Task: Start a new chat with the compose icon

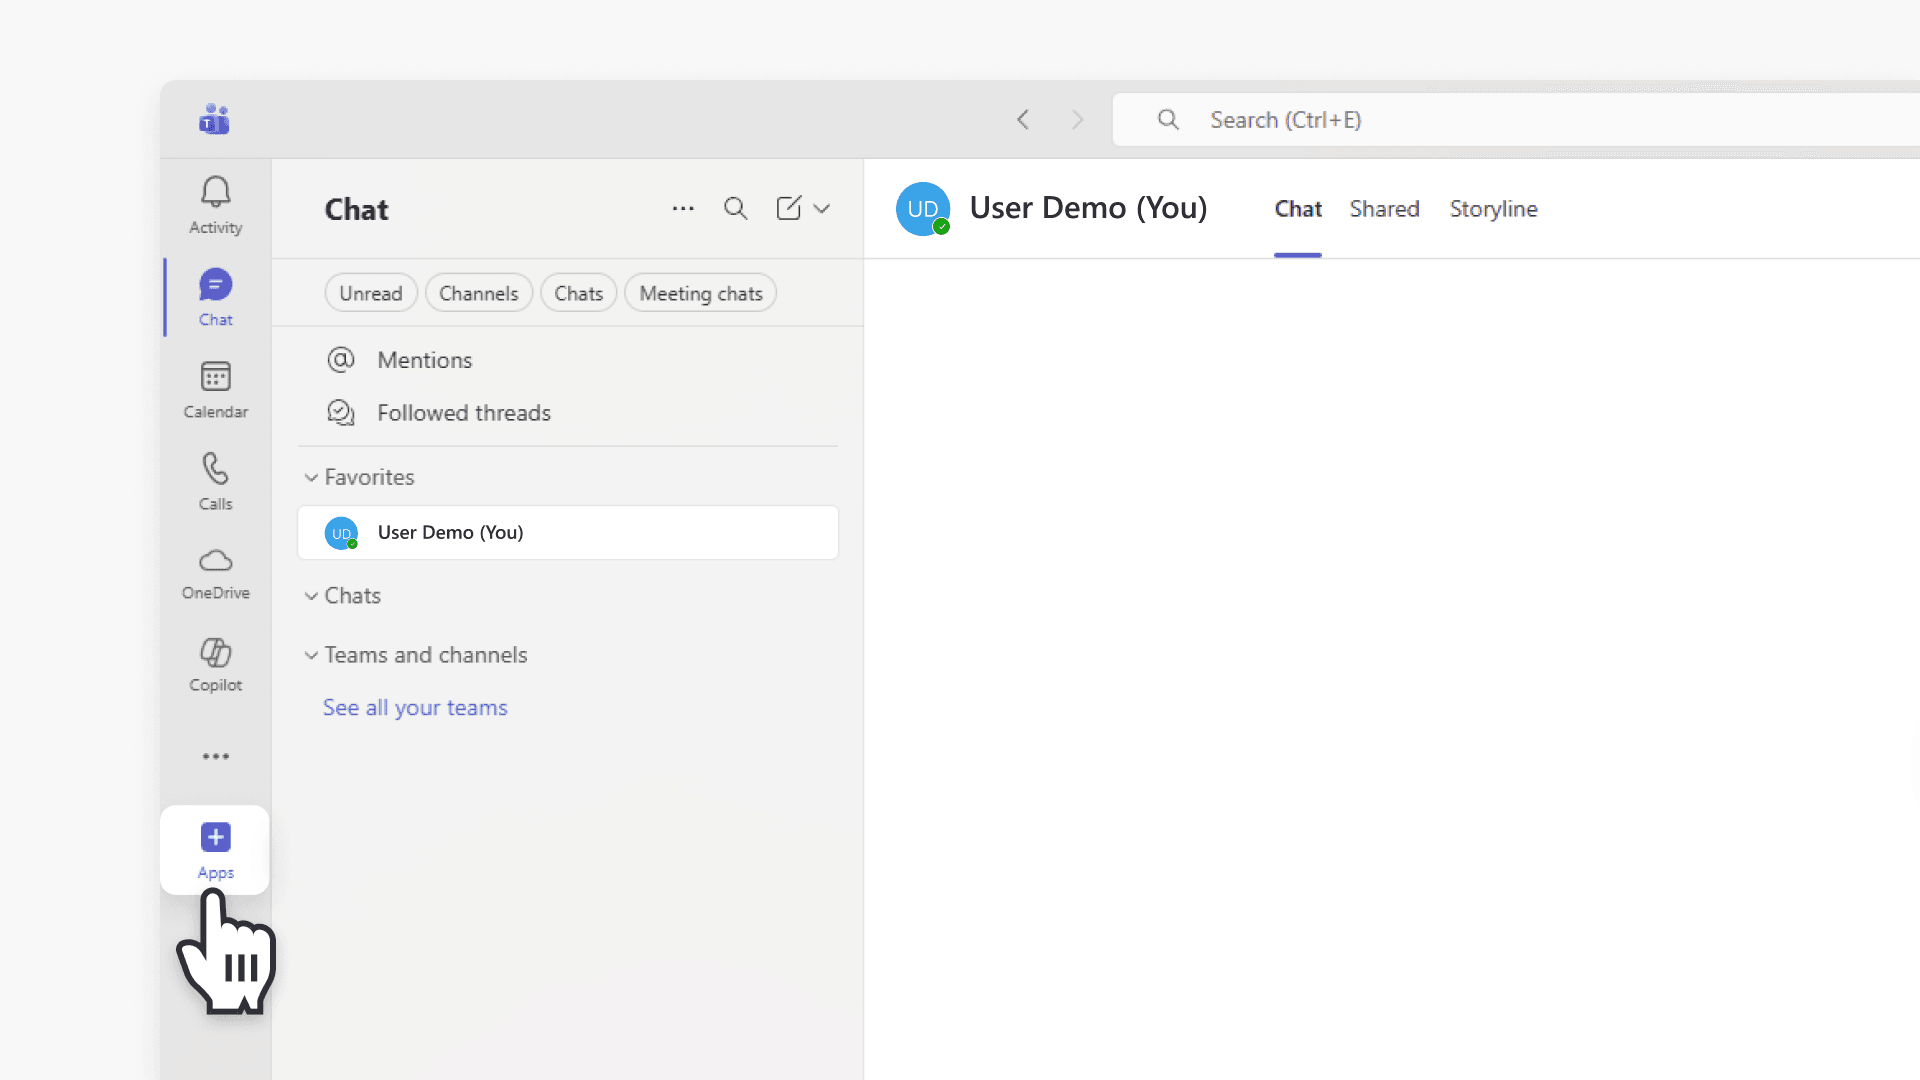Action: click(788, 209)
